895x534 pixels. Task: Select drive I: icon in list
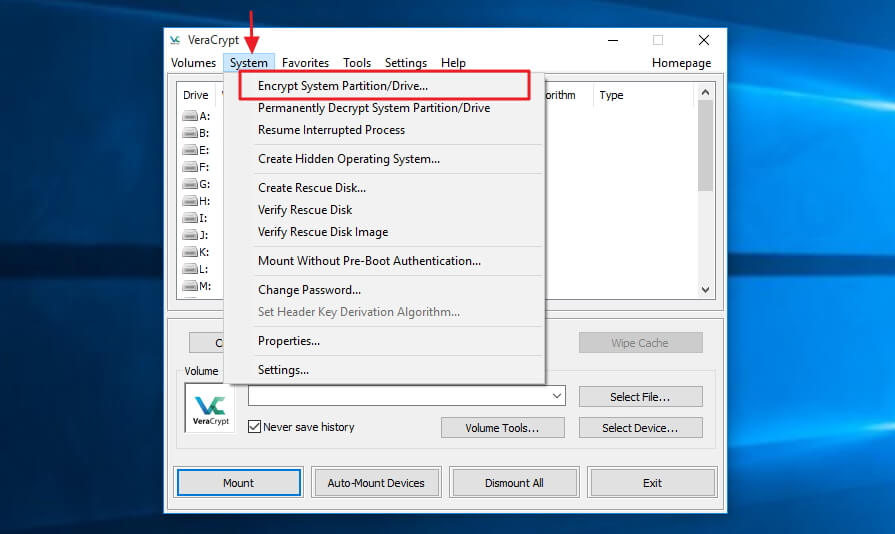[x=190, y=218]
